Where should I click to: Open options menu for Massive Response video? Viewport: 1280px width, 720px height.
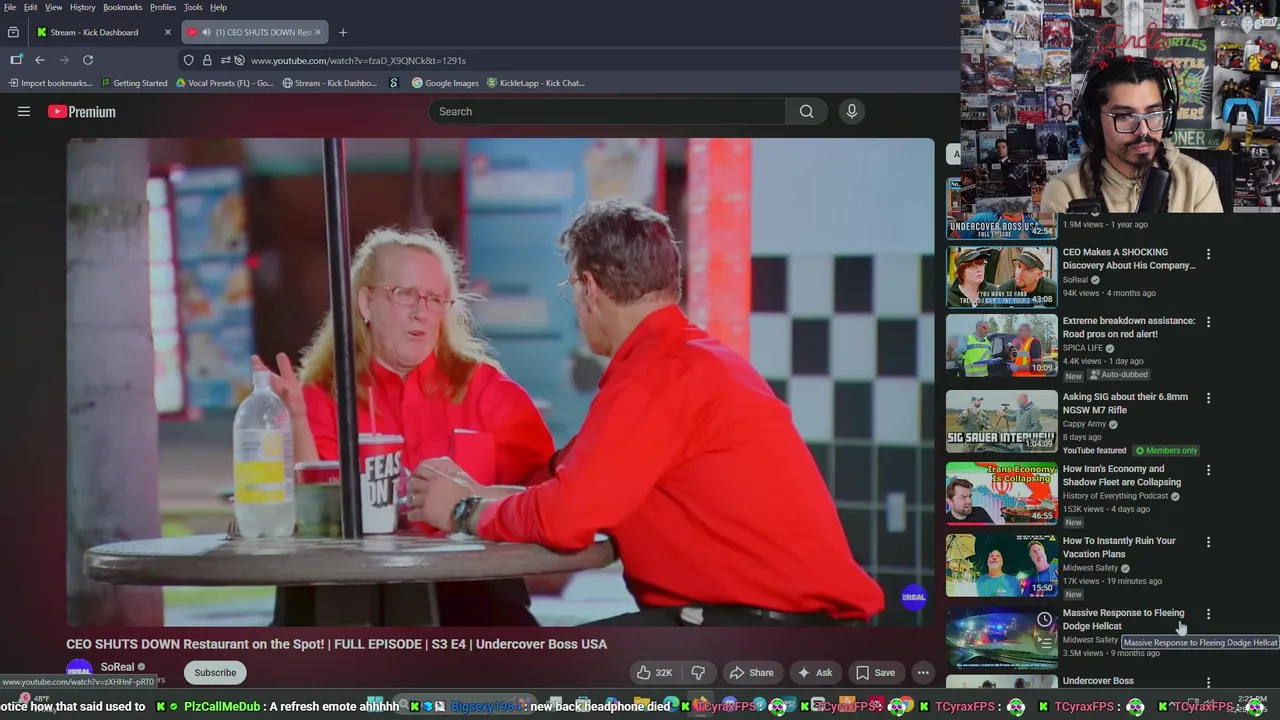(x=1208, y=614)
